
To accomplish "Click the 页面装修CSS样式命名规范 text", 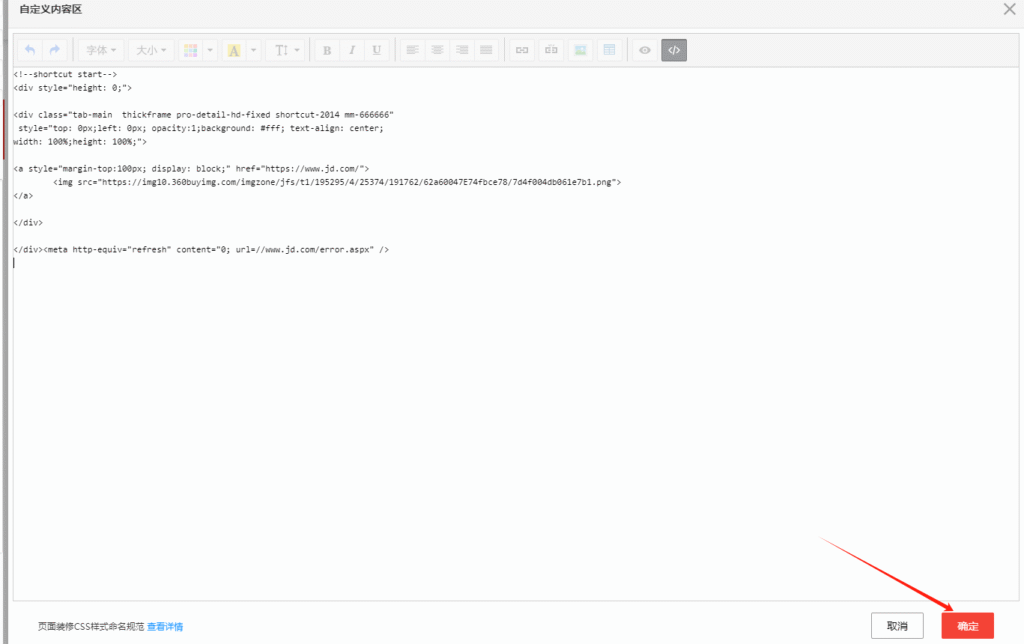I will tap(91, 626).
